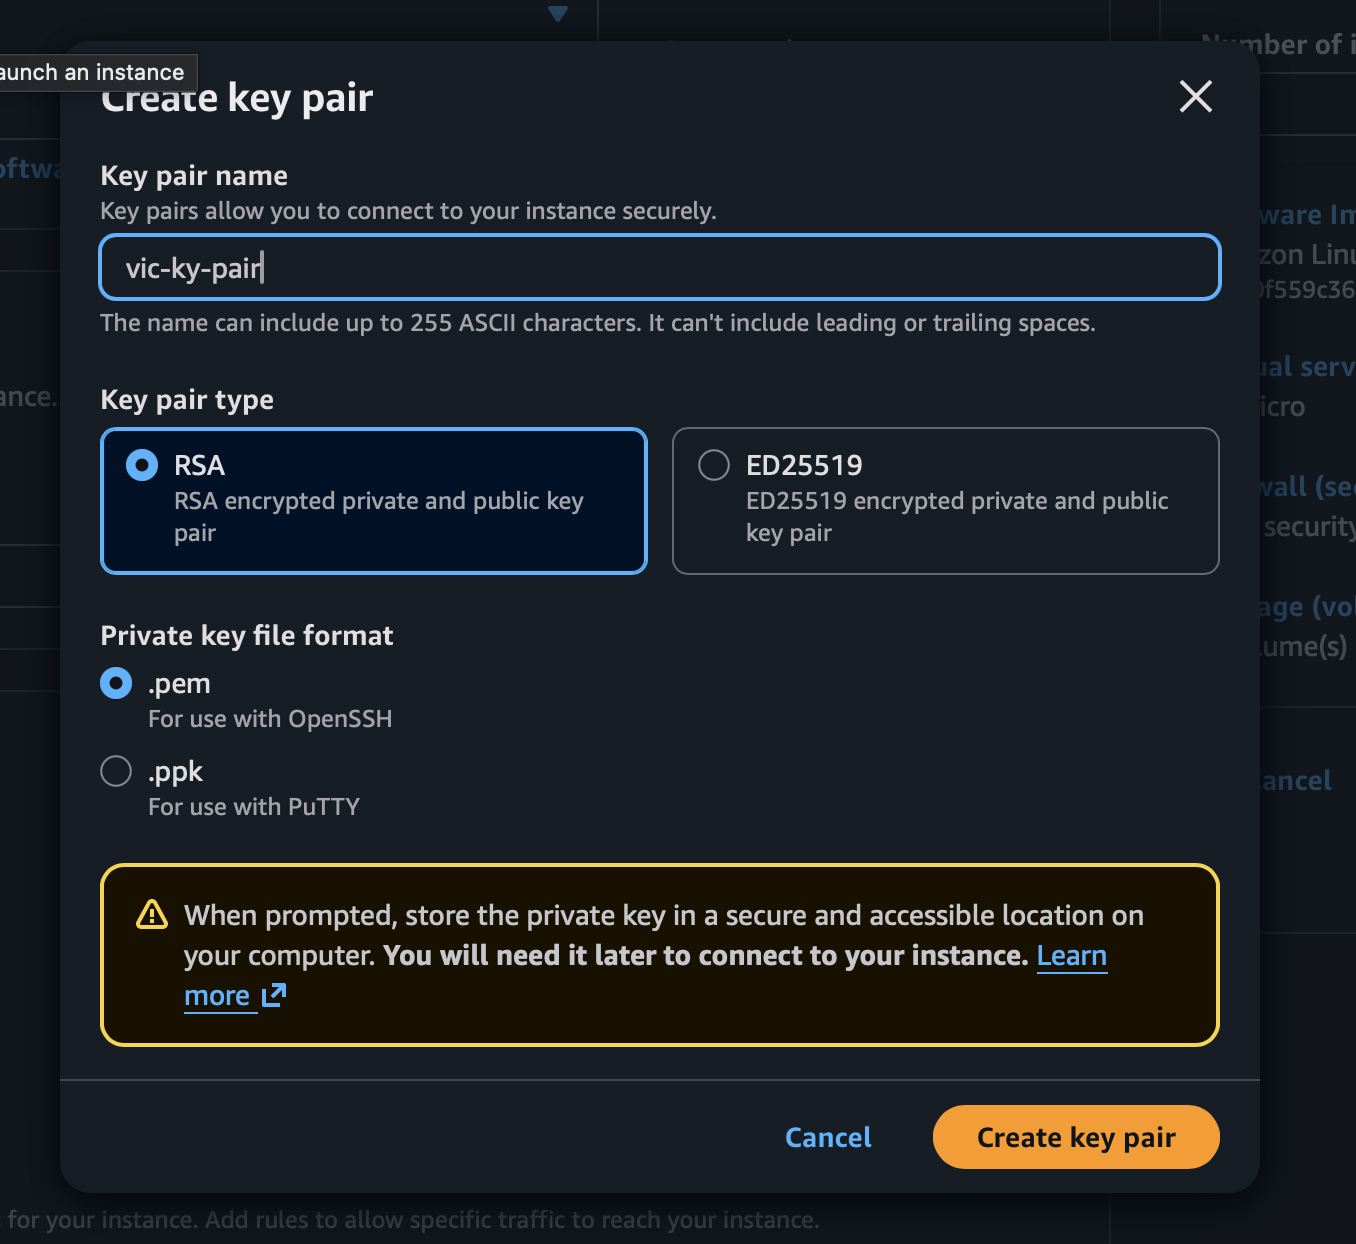Screen dimensions: 1356x1244
Task: Click the "Number of instances" background heading
Action: [1277, 45]
